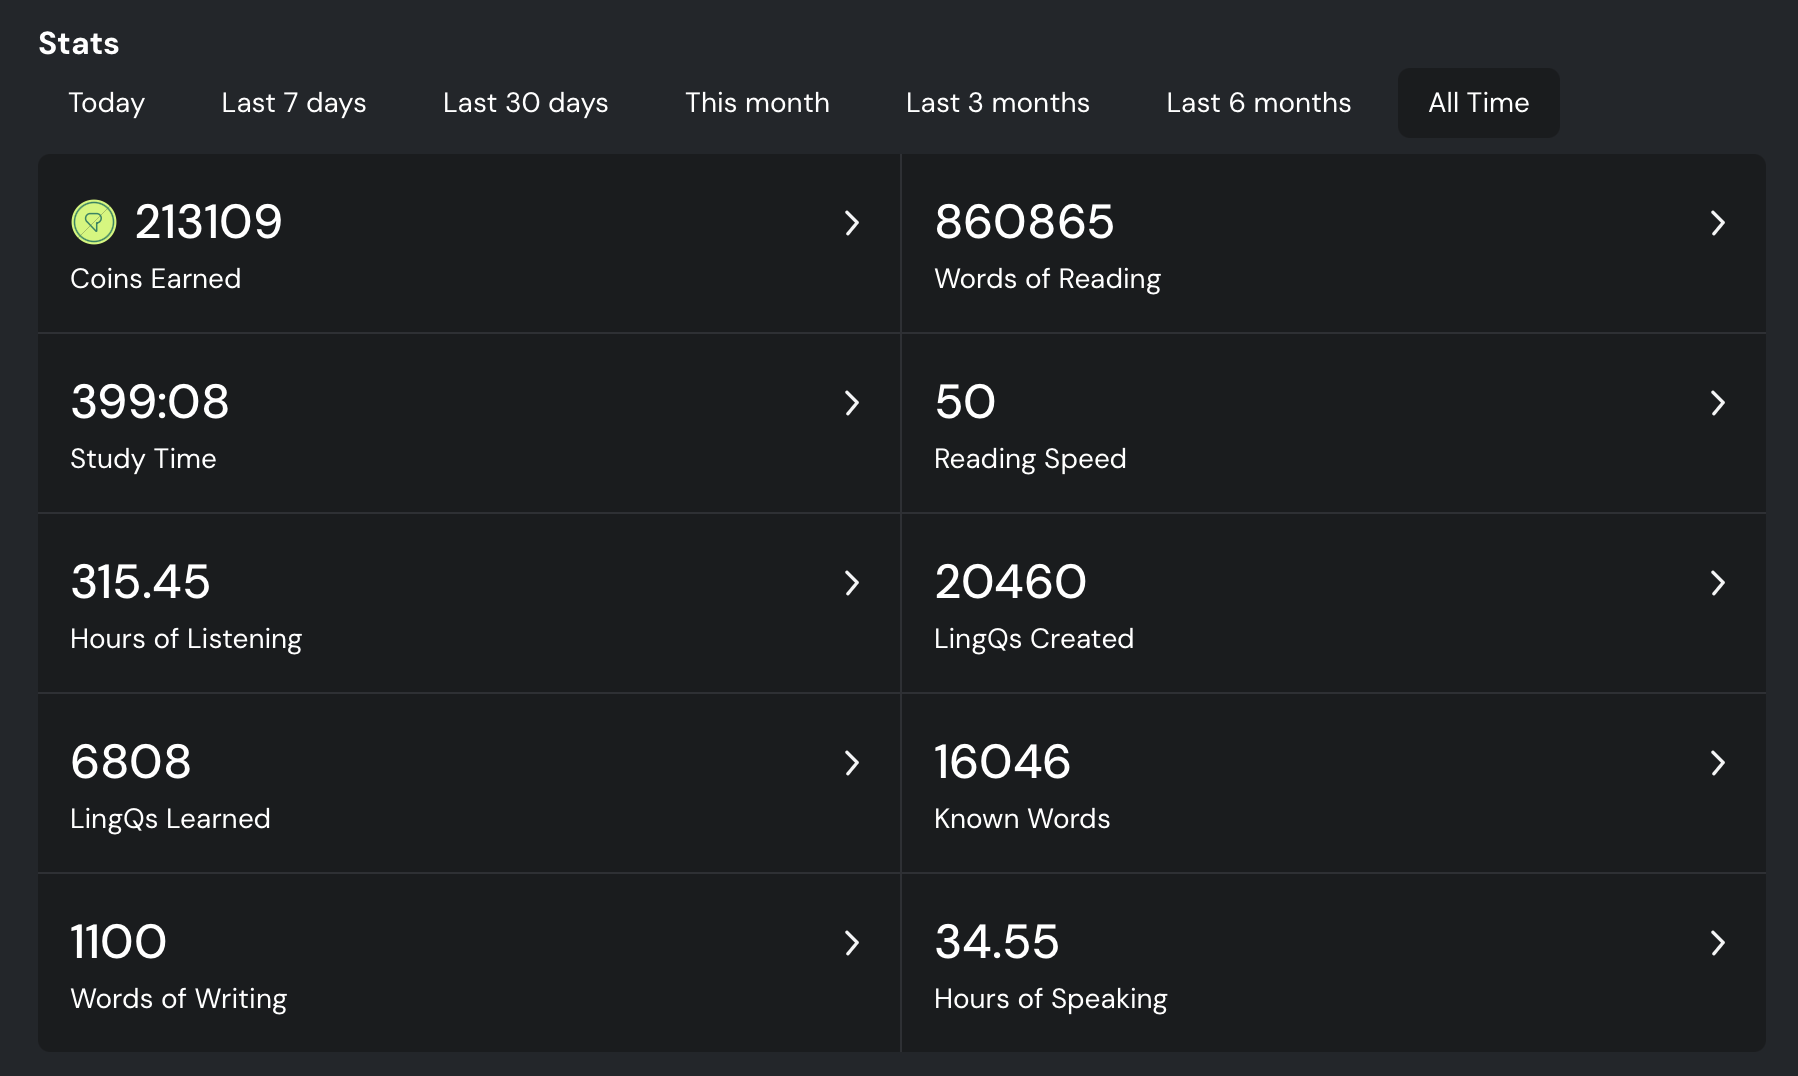Select the Last 7 days tab
The image size is (1798, 1076).
click(294, 103)
